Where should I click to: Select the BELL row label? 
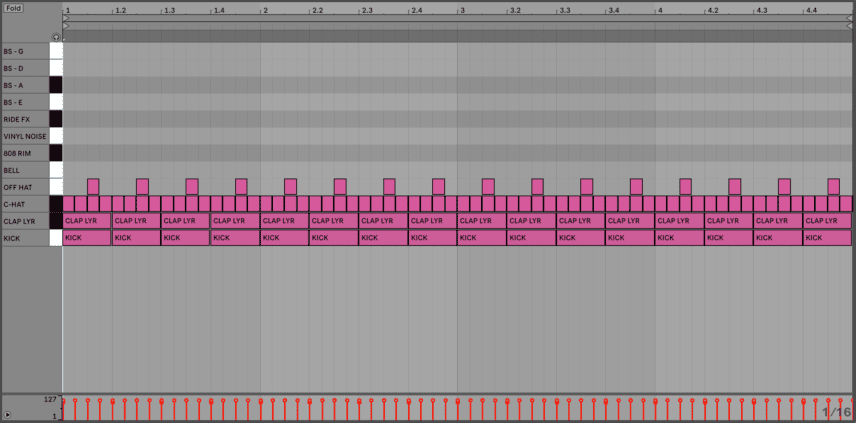click(25, 170)
